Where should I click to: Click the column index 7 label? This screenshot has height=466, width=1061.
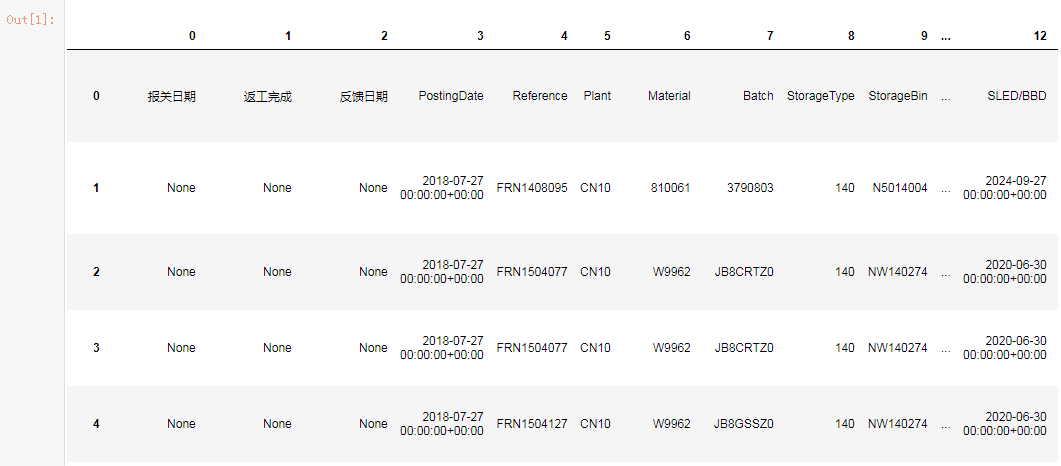point(770,37)
